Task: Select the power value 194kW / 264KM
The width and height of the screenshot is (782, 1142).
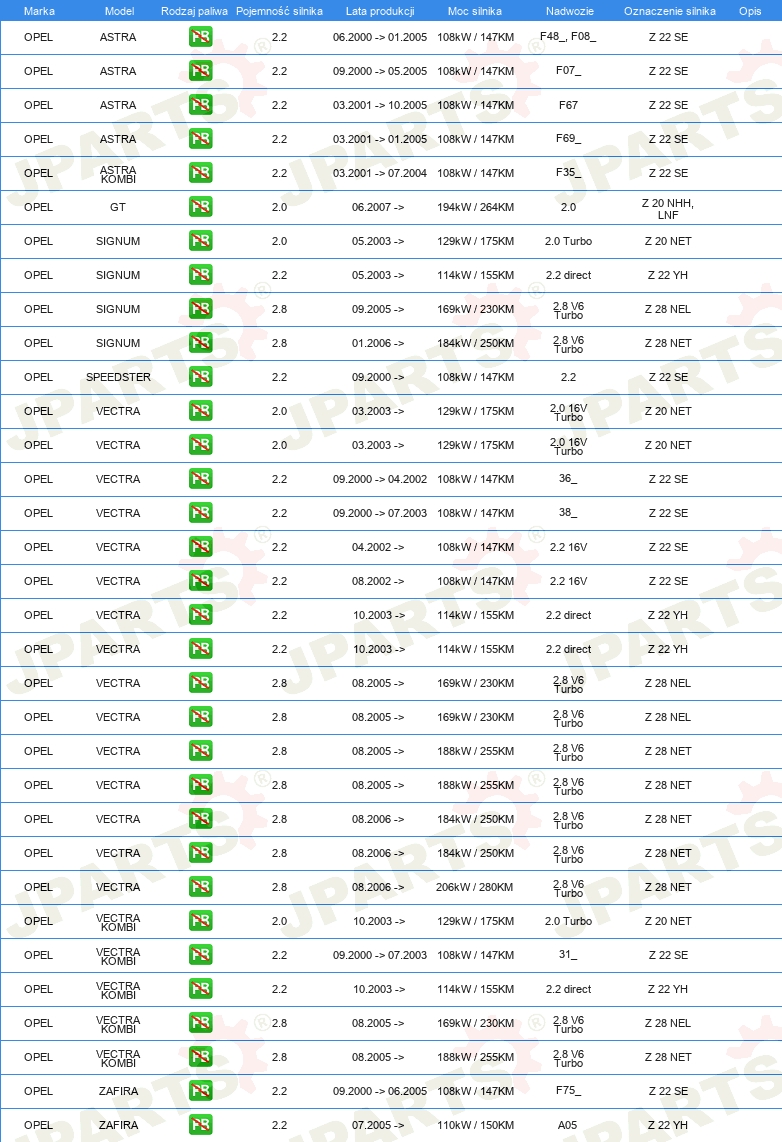Action: click(475, 207)
